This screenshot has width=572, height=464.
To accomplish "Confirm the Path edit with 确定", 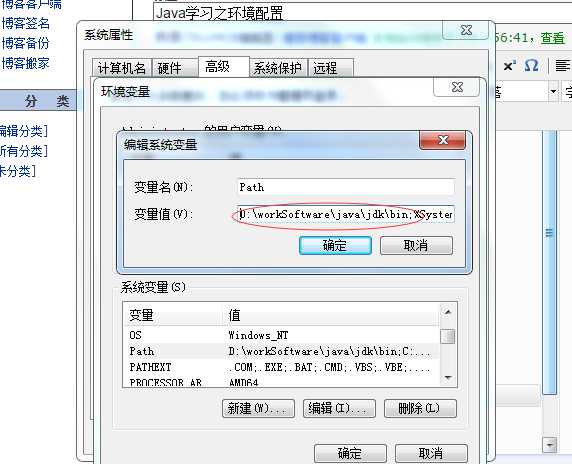I will [x=335, y=245].
